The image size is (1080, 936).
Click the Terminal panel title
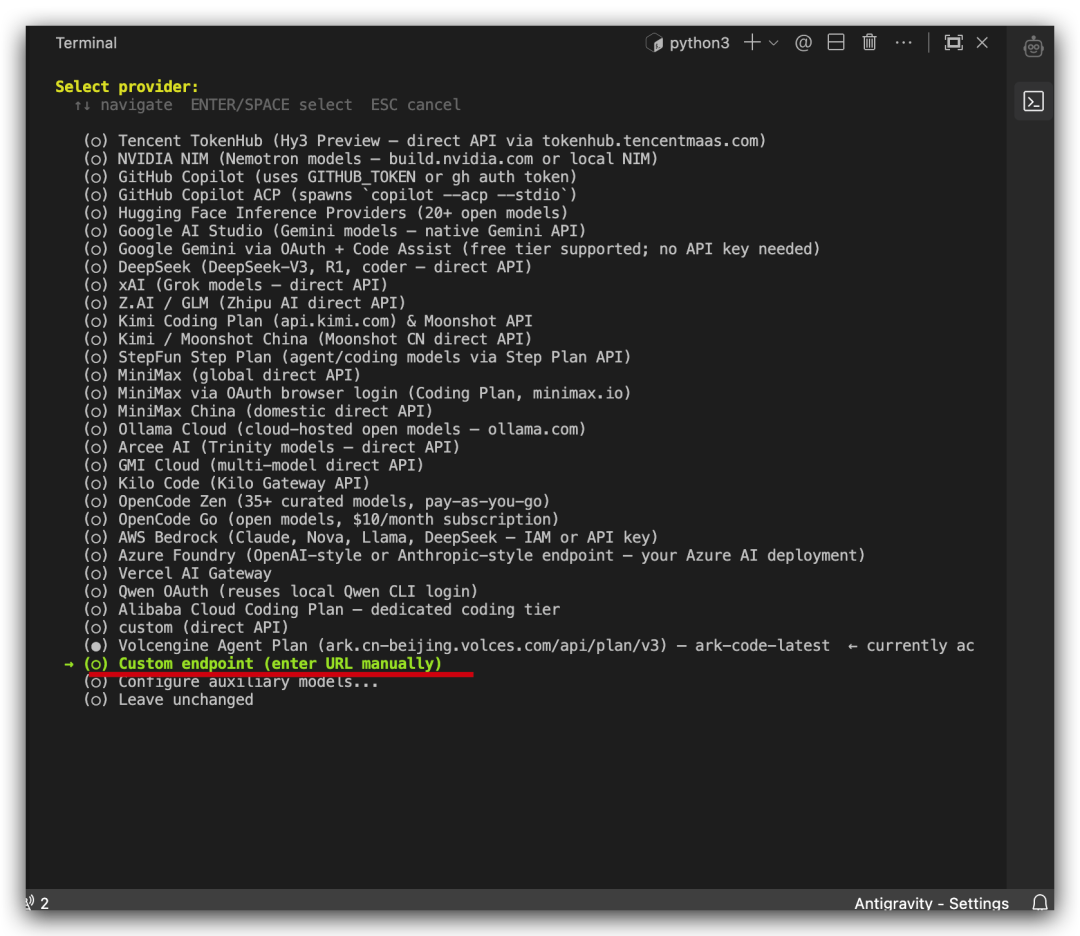coord(86,43)
